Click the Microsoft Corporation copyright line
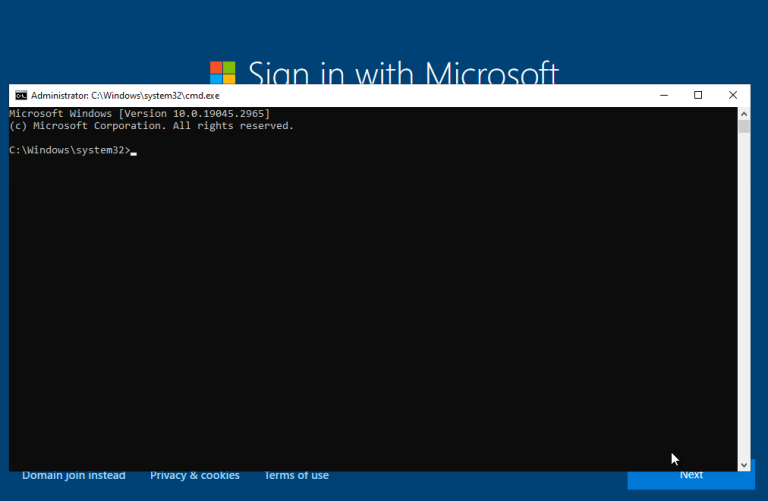 pyautogui.click(x=151, y=126)
